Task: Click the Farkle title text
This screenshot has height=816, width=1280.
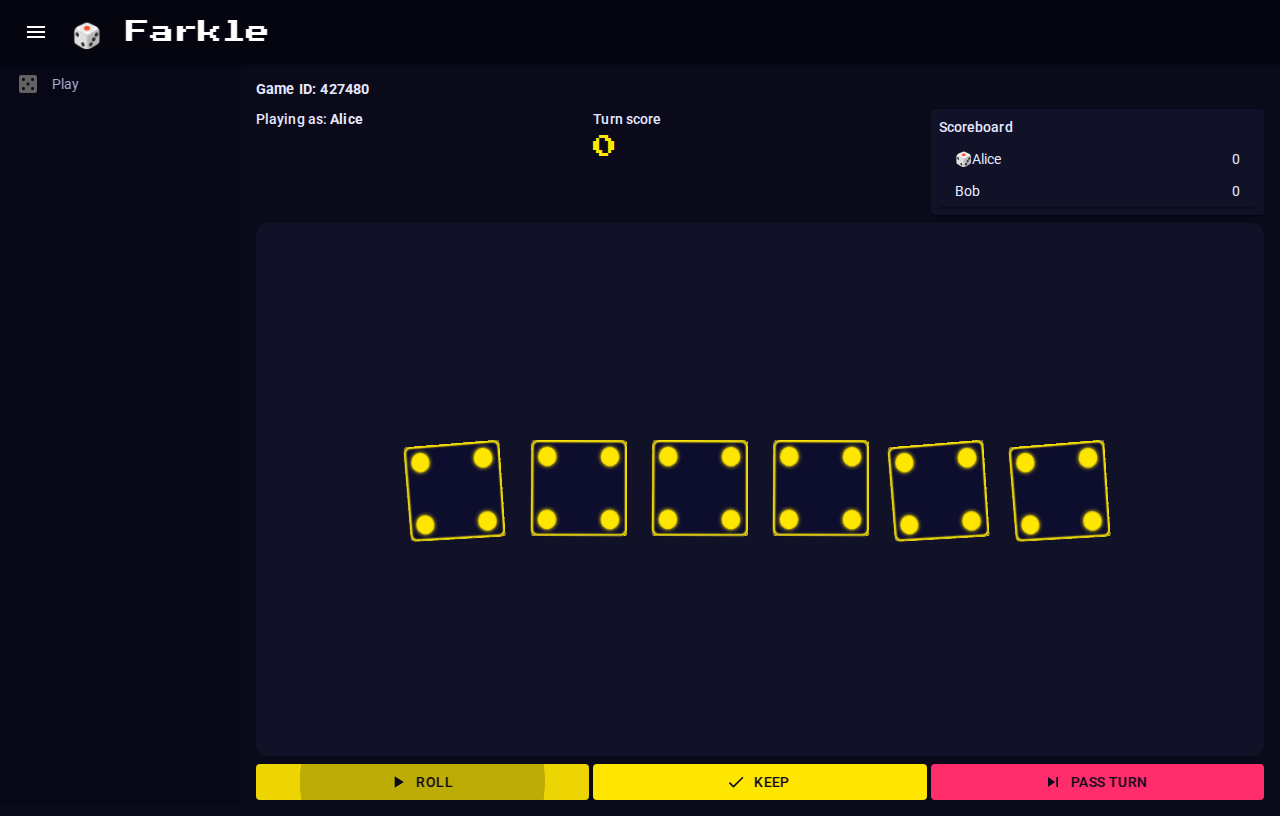Action: [196, 31]
